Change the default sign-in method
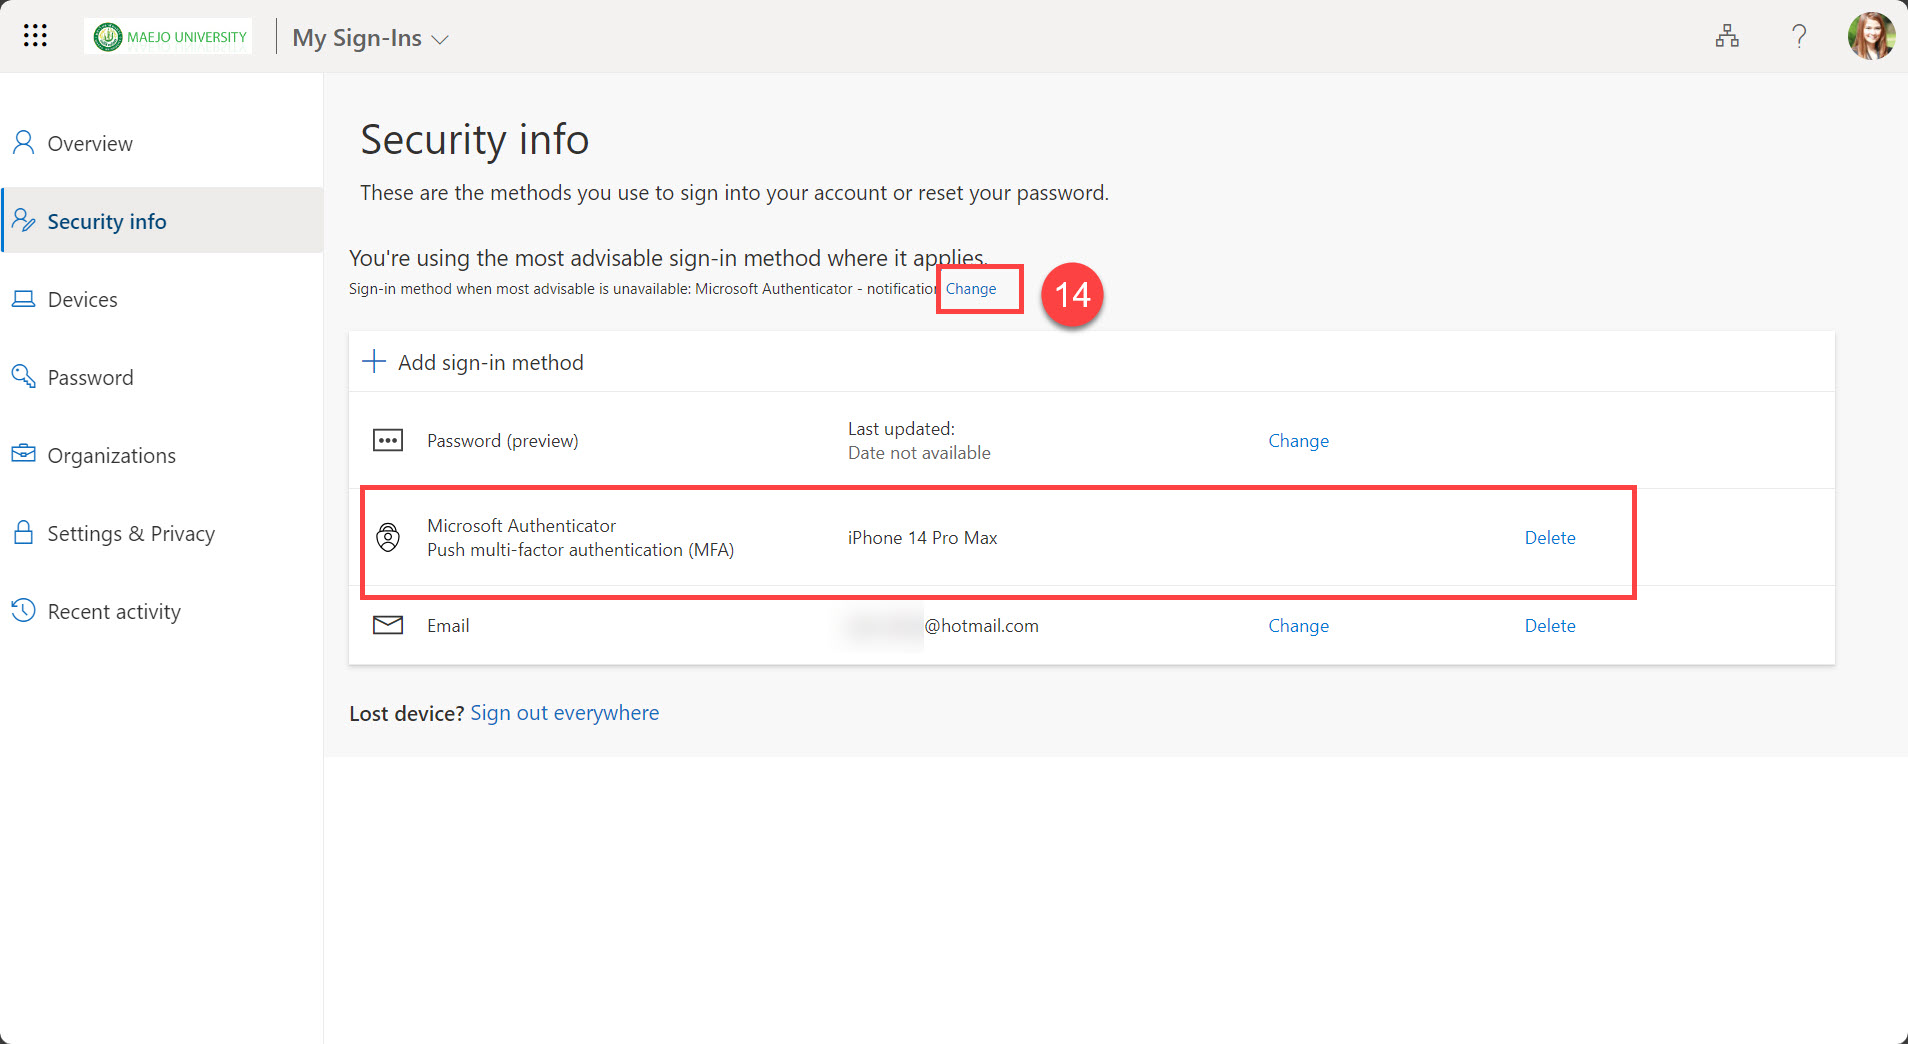 970,289
